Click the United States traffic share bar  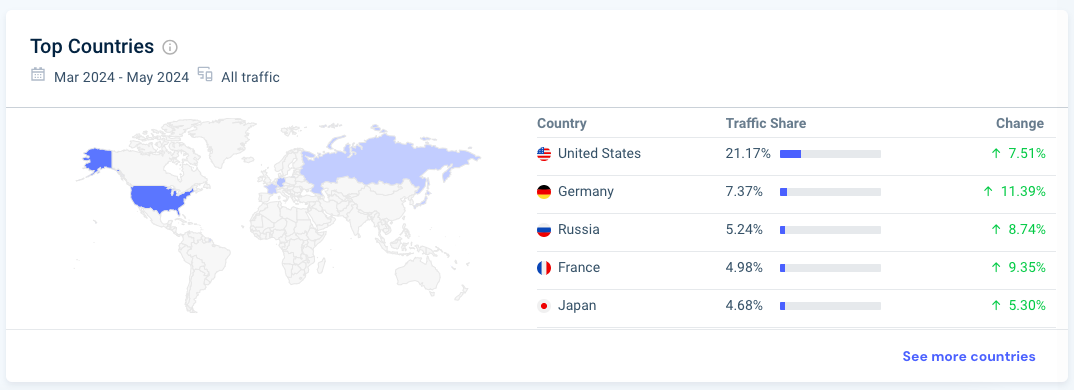(x=830, y=154)
